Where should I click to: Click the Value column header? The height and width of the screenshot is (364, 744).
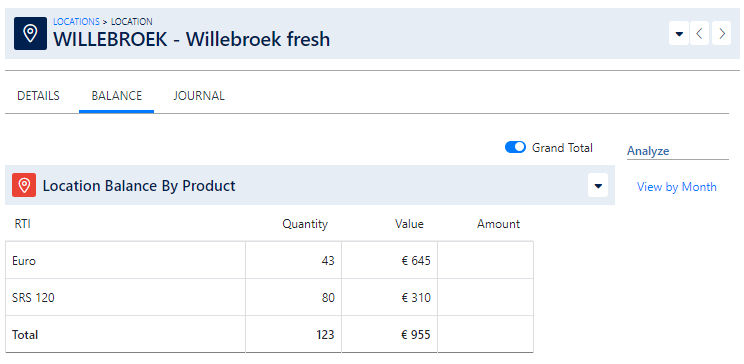[x=409, y=224]
